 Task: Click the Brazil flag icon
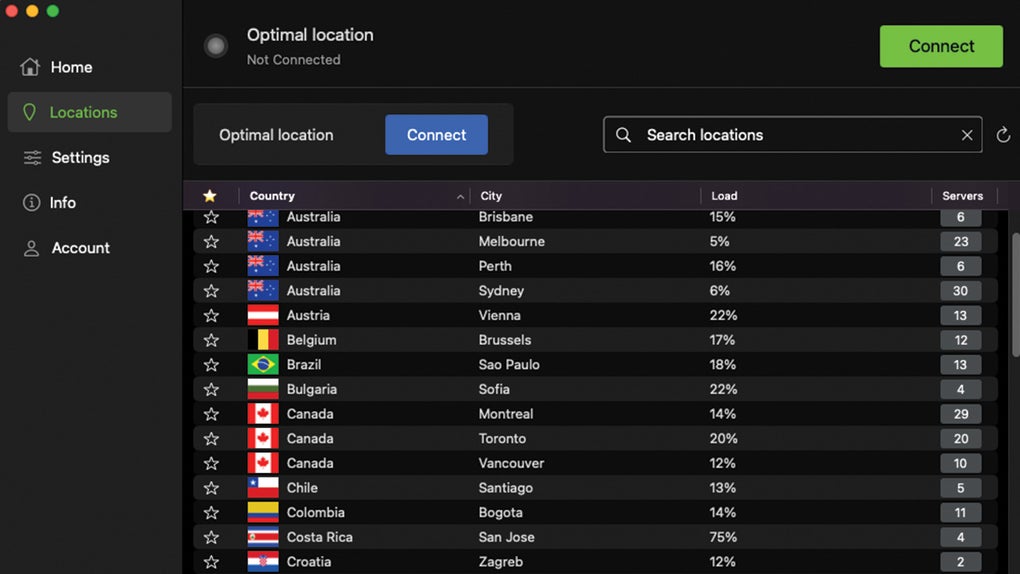(x=263, y=365)
